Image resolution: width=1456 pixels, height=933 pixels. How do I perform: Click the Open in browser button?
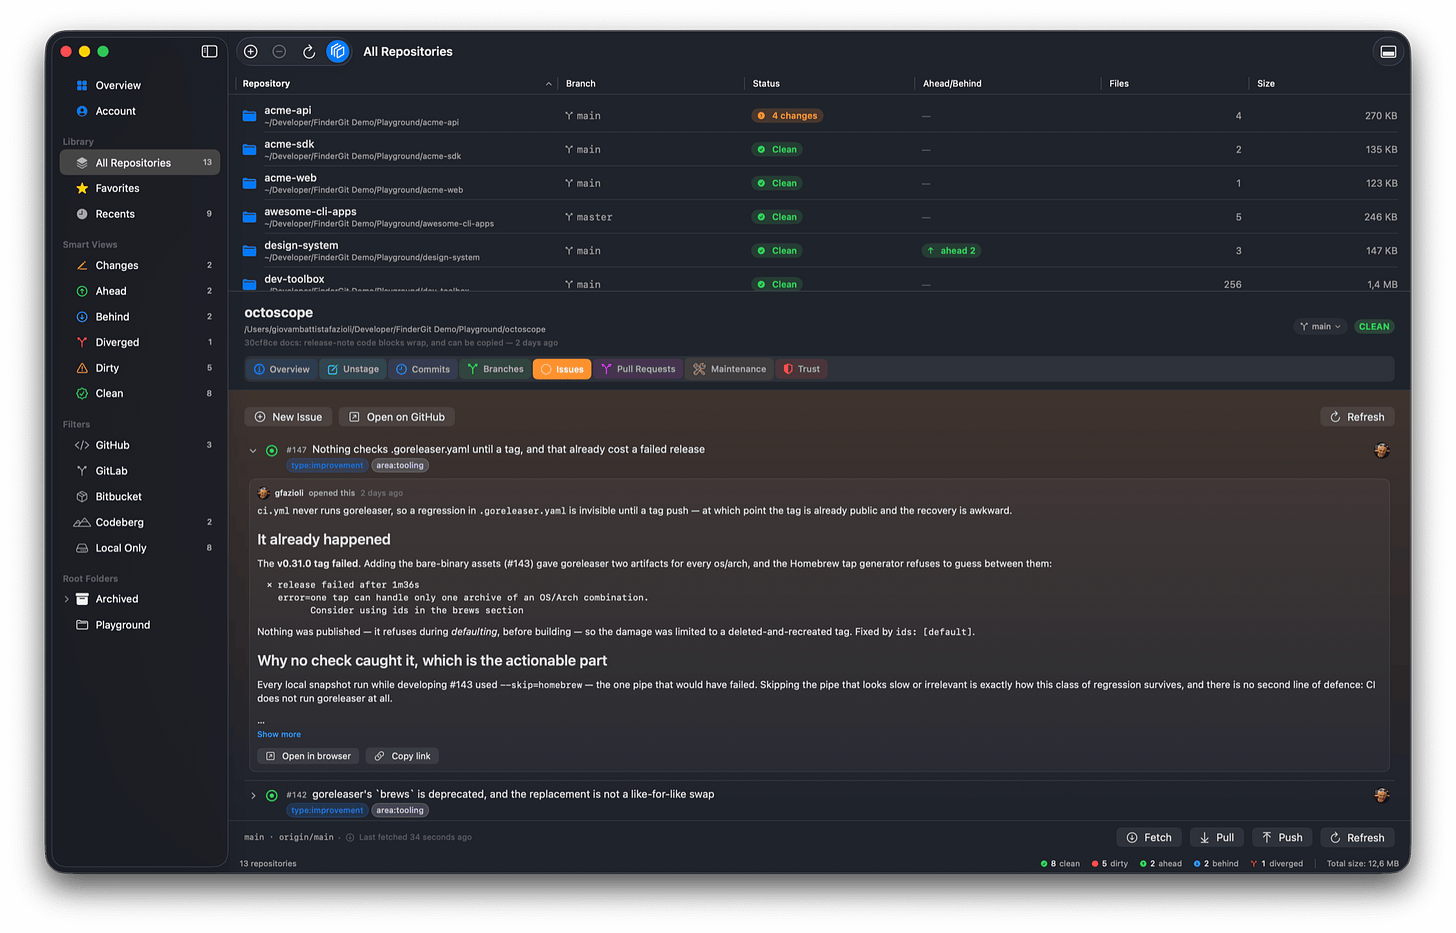pos(308,756)
